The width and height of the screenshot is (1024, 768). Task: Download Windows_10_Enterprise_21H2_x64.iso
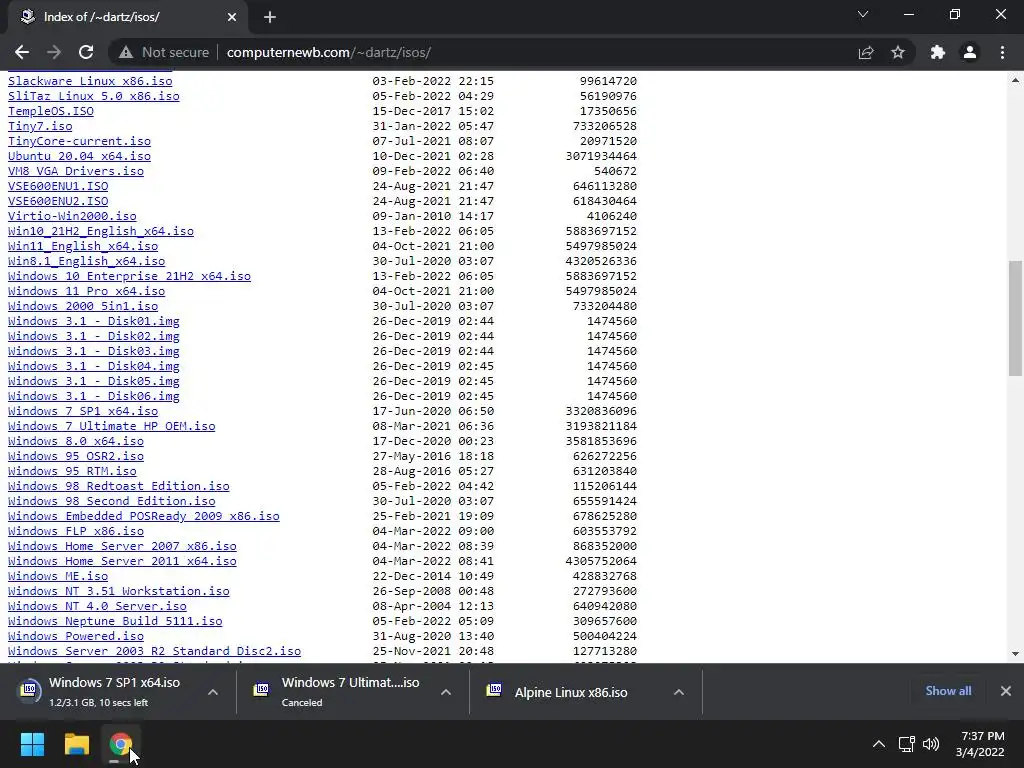(129, 276)
